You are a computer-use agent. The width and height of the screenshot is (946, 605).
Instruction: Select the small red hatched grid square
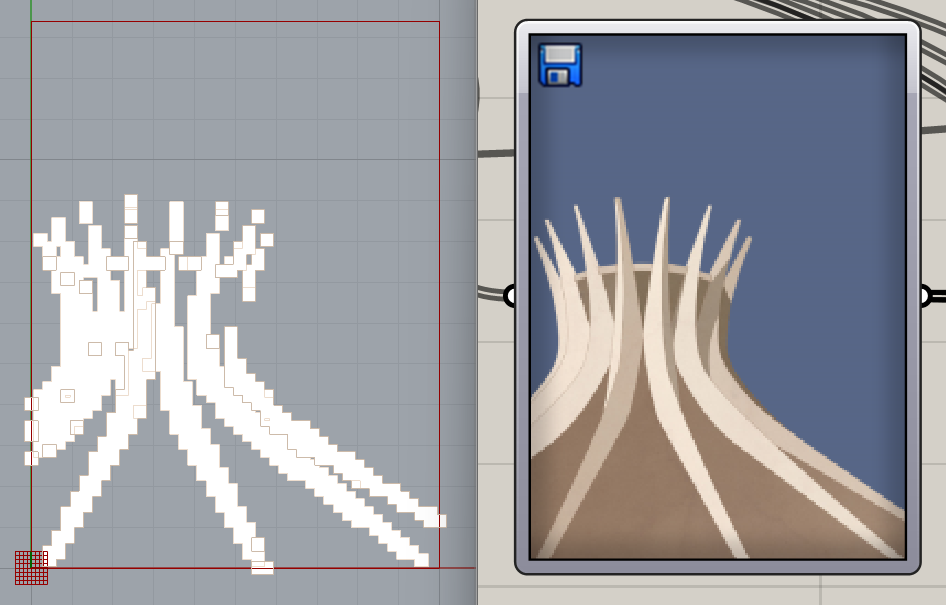tap(31, 568)
